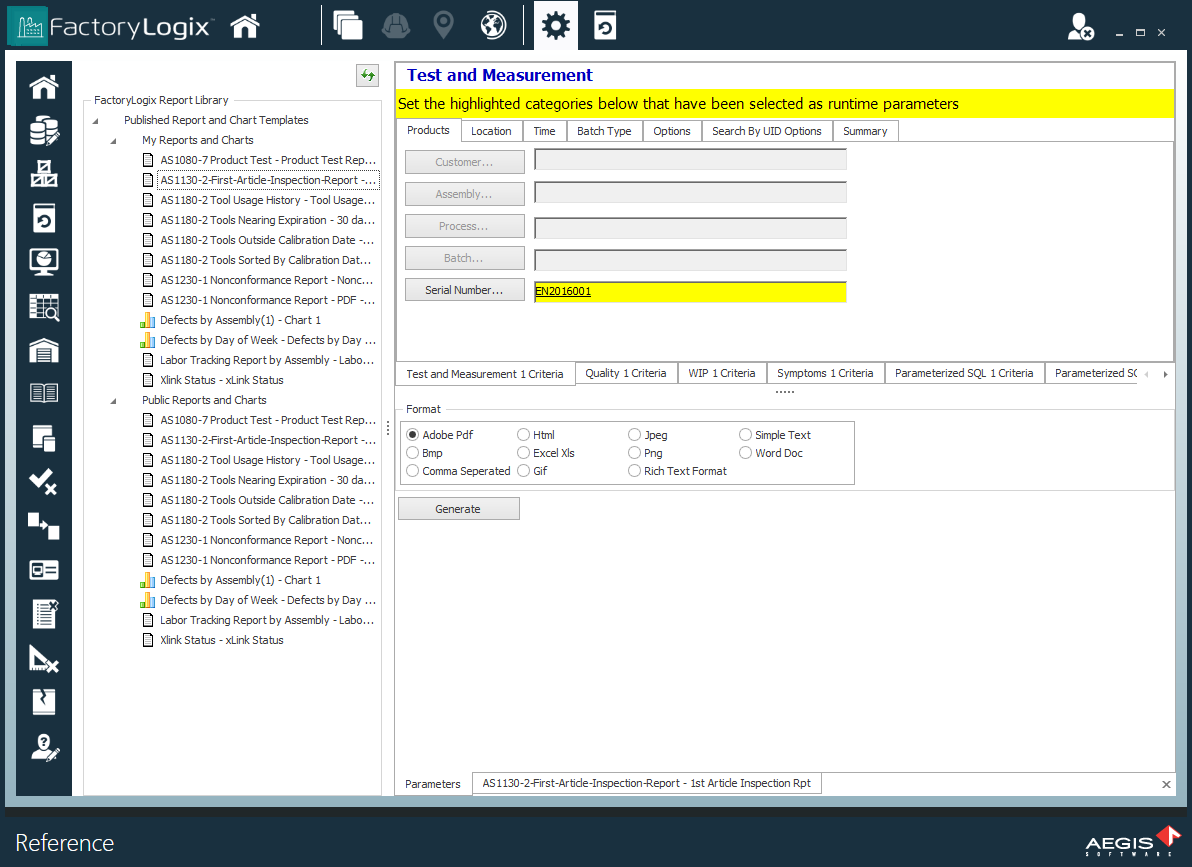The image size is (1192, 867).
Task: Select the database editor icon in sidebar
Action: coord(44,130)
